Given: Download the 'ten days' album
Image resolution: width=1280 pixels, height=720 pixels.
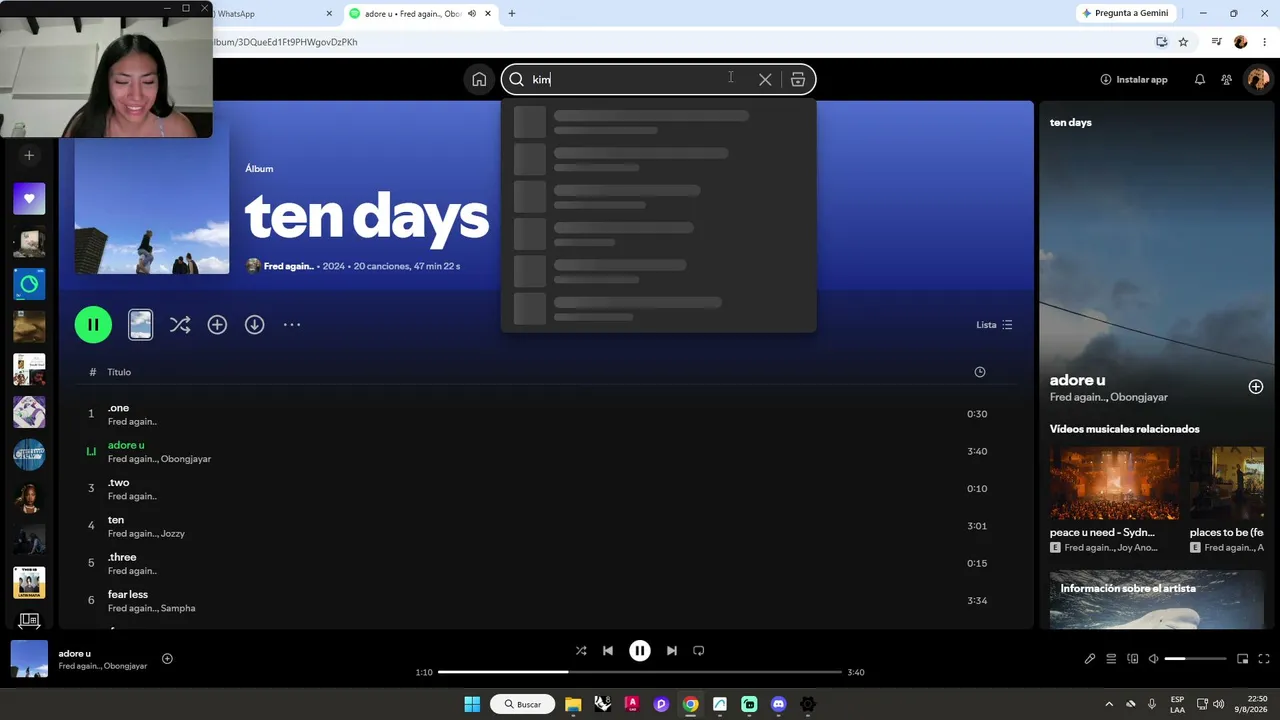Looking at the screenshot, I should point(255,325).
